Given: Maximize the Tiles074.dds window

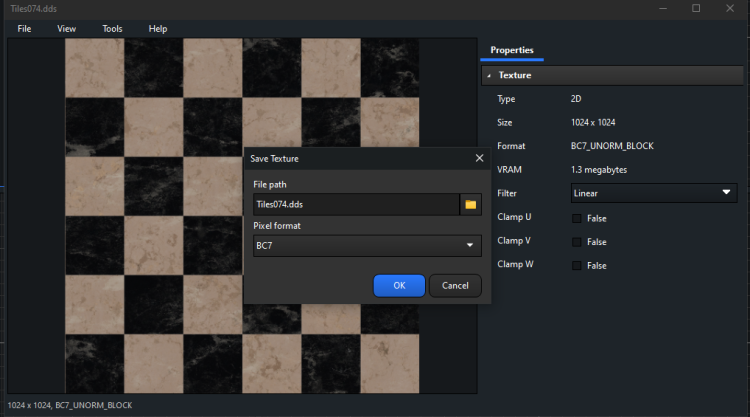Looking at the screenshot, I should 696,8.
